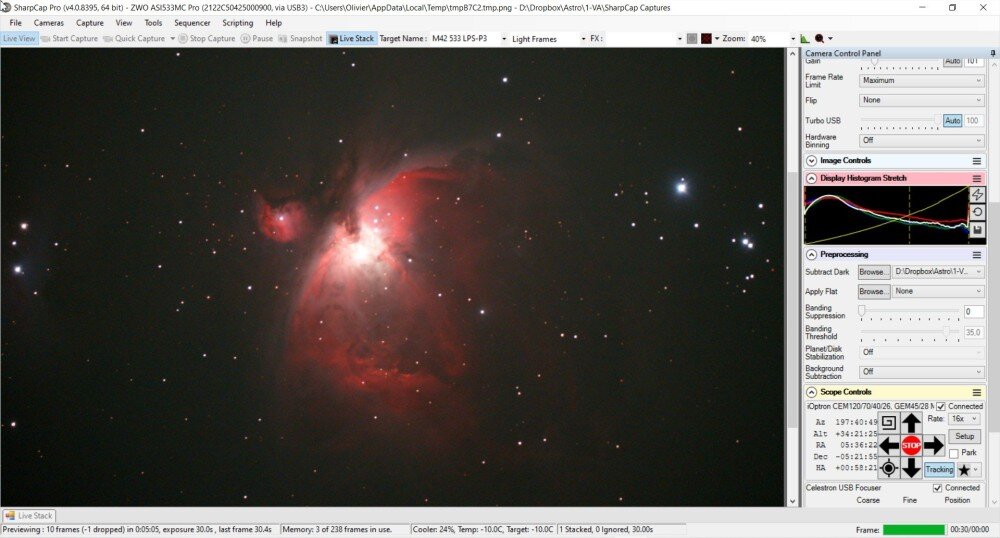Save the histogram stretch with the floppy icon
Screen dimensions: 1000x538
[977, 229]
